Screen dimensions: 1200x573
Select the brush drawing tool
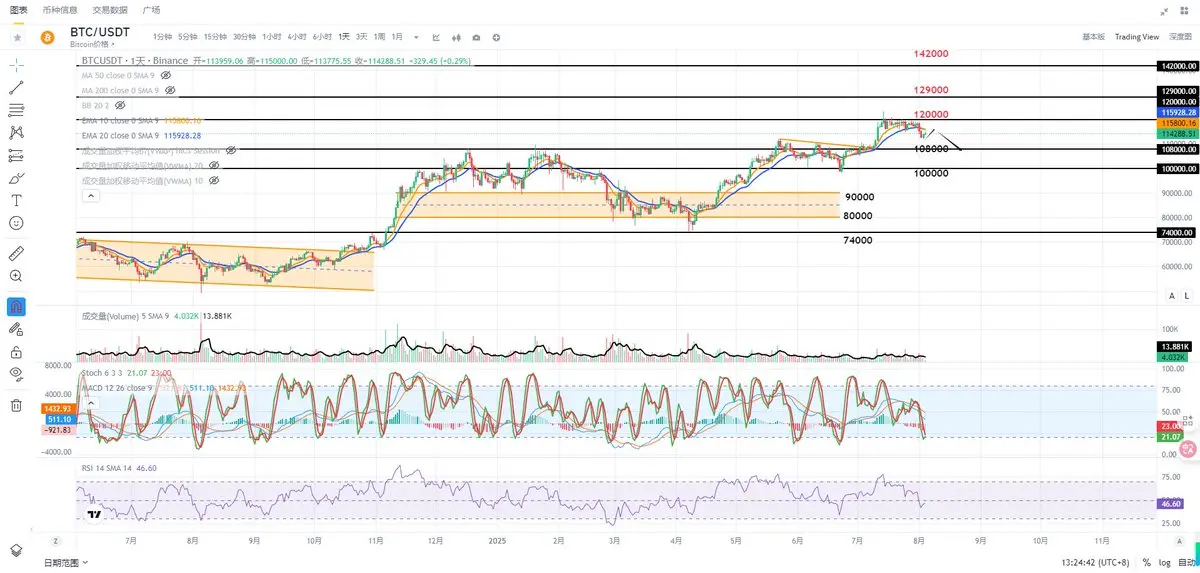click(16, 178)
